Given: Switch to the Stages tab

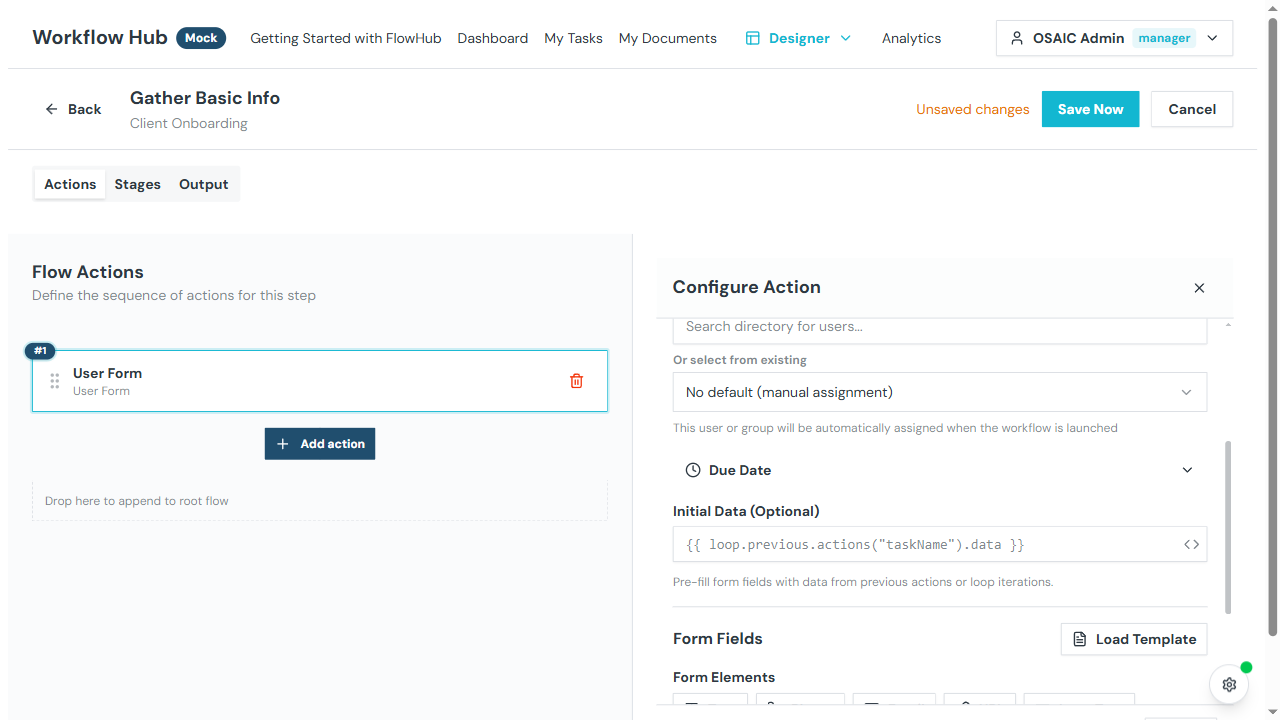Looking at the screenshot, I should coord(137,184).
